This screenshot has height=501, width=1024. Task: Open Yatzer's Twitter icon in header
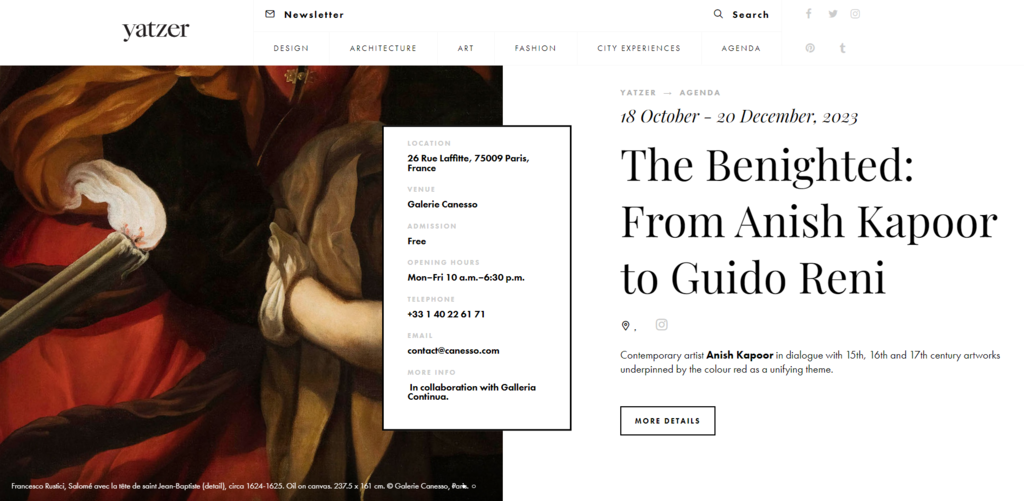833,14
